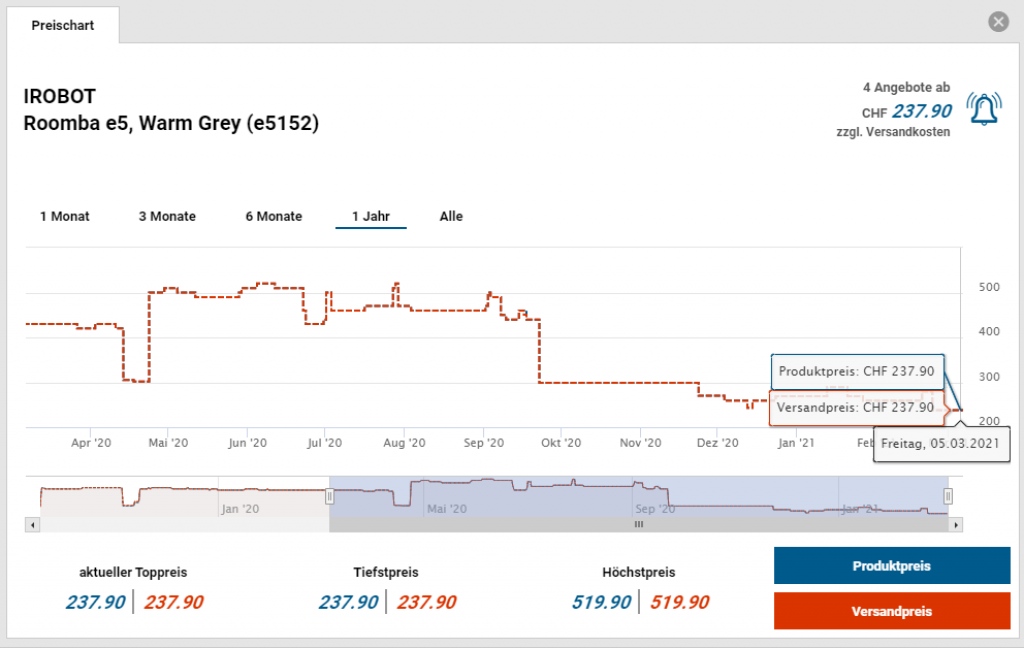Screen dimensions: 1024x648
Task: Switch to the 6 Monate range
Action: pos(274,216)
